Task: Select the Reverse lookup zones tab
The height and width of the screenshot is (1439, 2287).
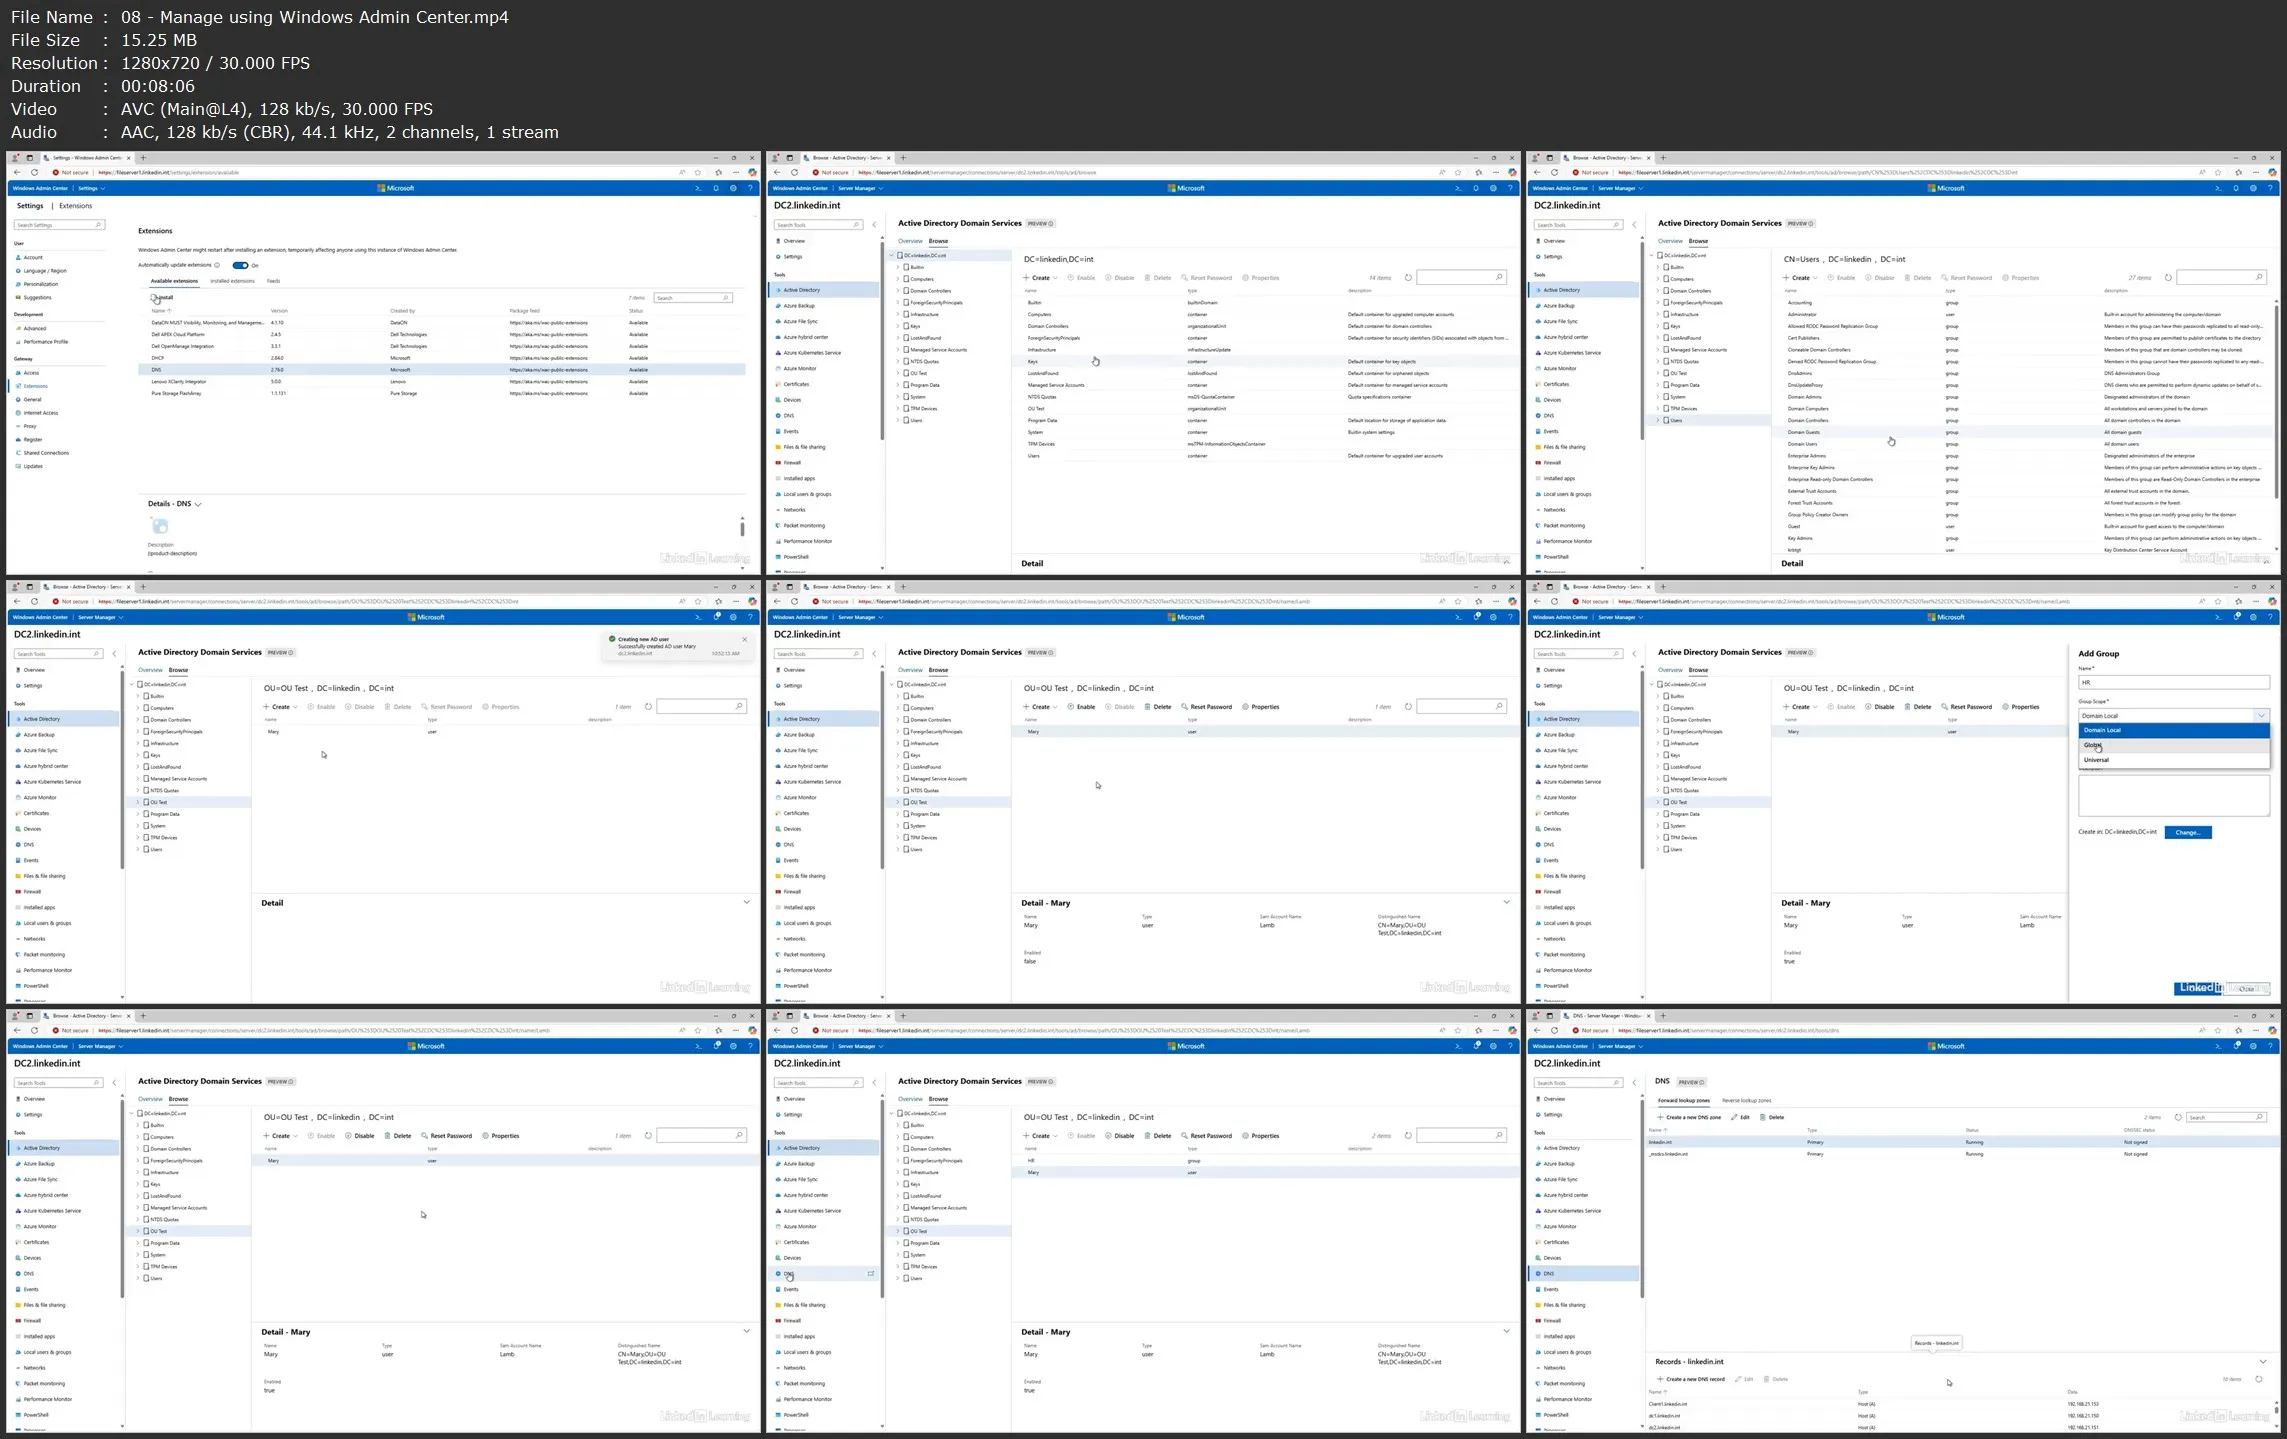Action: coord(1746,1100)
